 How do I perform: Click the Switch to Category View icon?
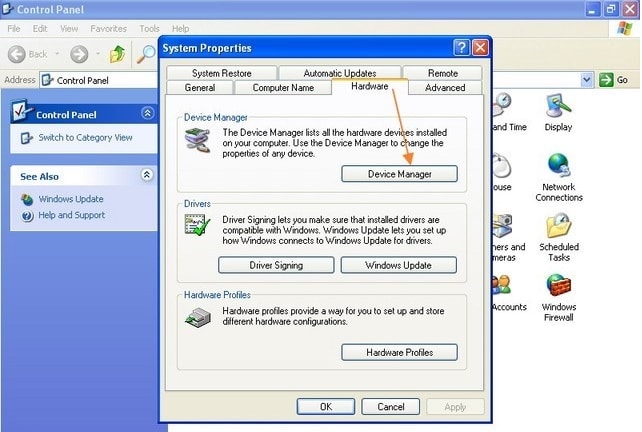point(27,138)
